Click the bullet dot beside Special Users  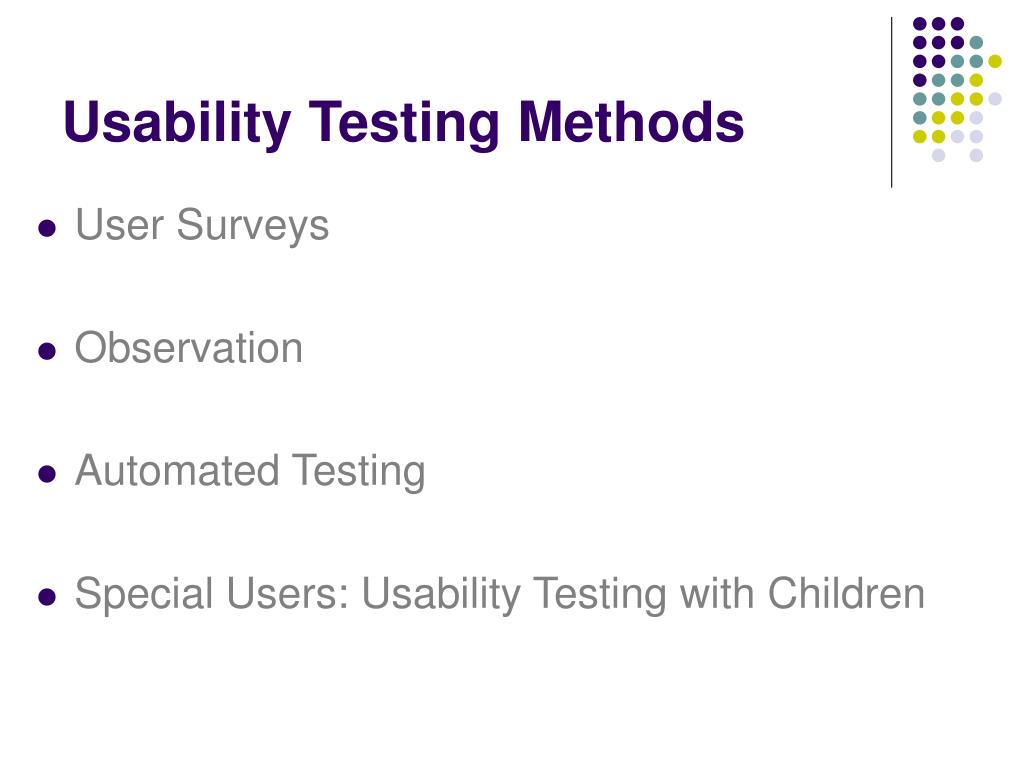[x=47, y=596]
